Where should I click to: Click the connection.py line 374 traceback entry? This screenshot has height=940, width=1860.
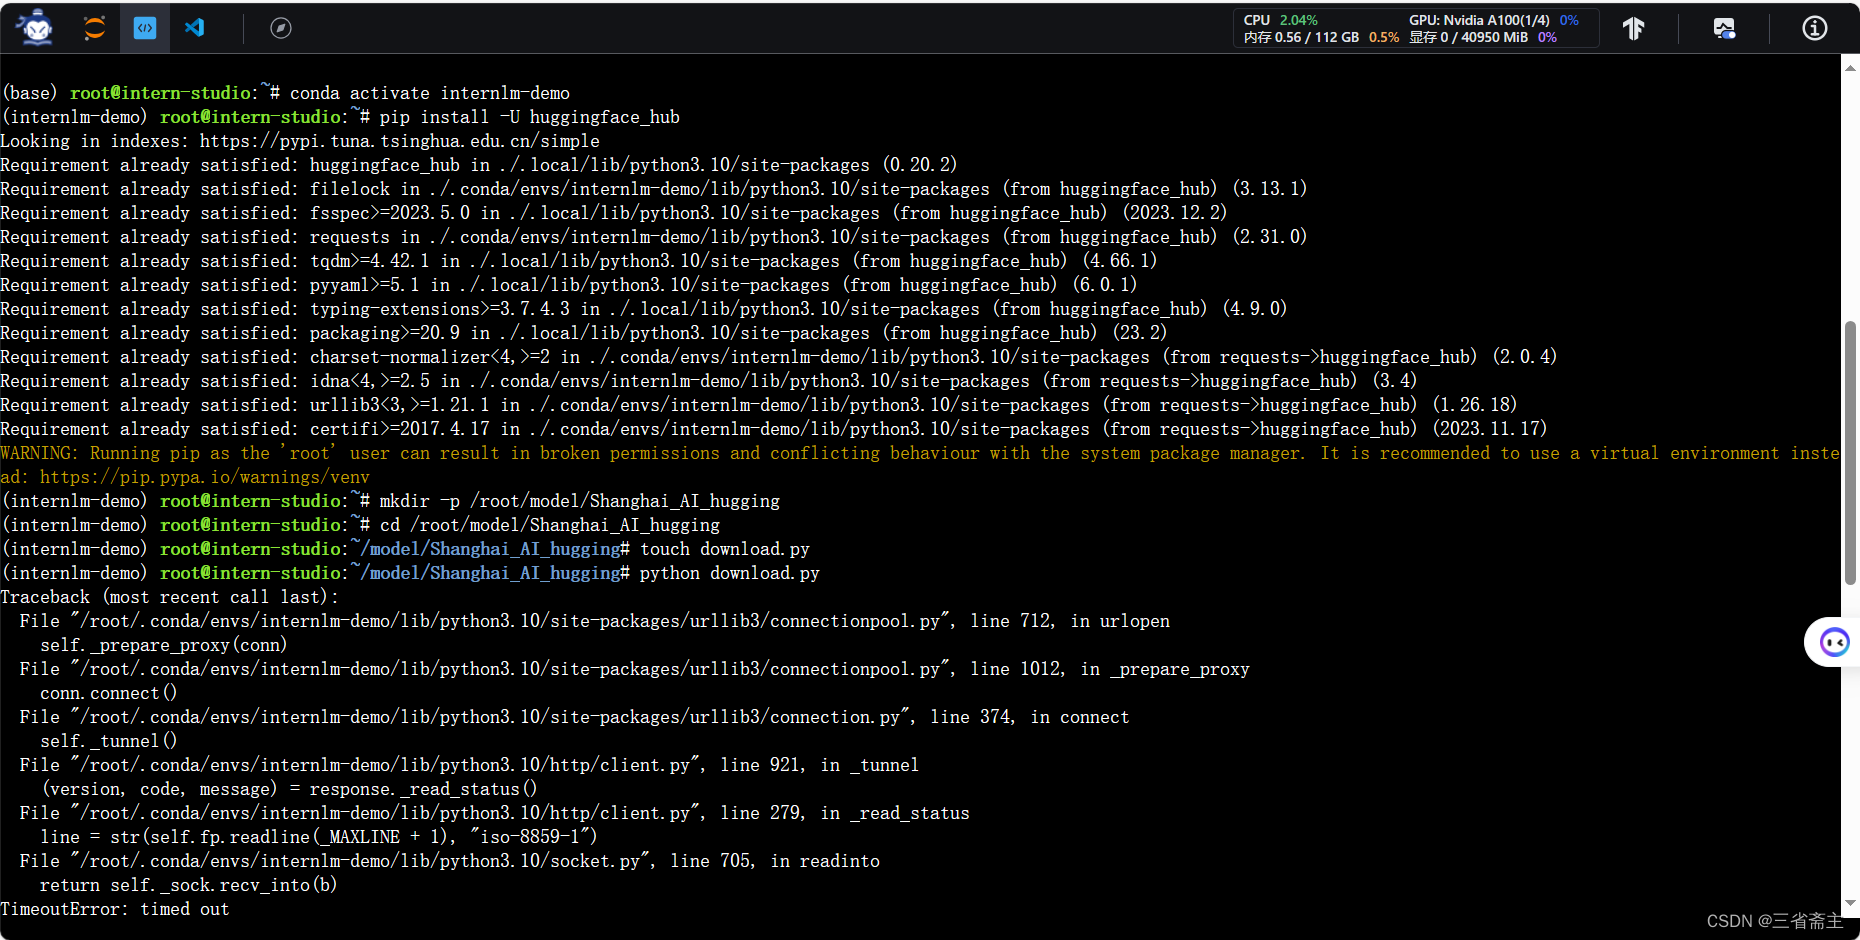(x=575, y=717)
